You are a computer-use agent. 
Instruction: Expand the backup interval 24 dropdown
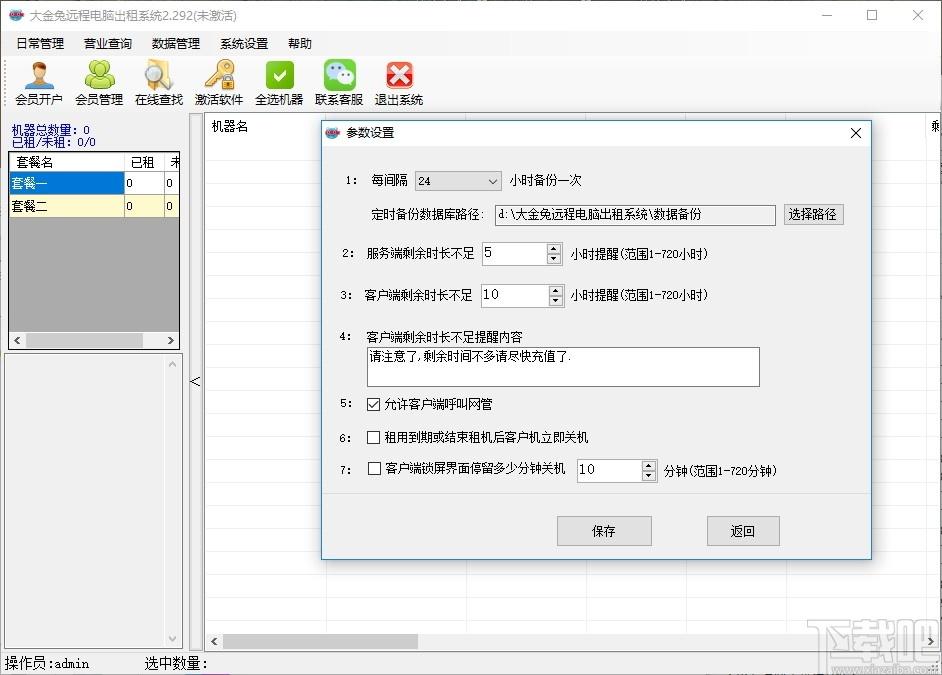pyautogui.click(x=493, y=181)
